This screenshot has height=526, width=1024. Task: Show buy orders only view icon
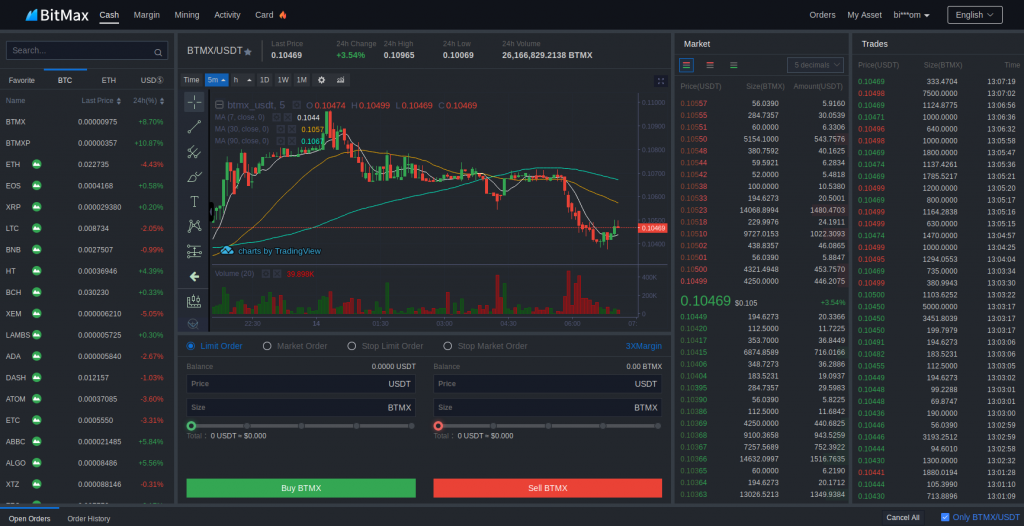click(x=733, y=65)
